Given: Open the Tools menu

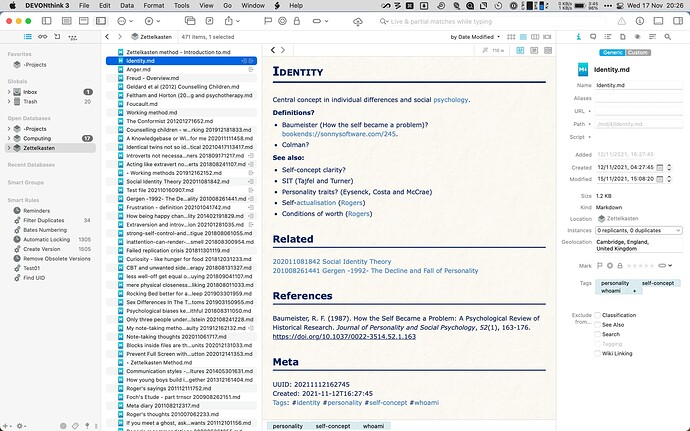Looking at the screenshot, I should coord(181,6).
